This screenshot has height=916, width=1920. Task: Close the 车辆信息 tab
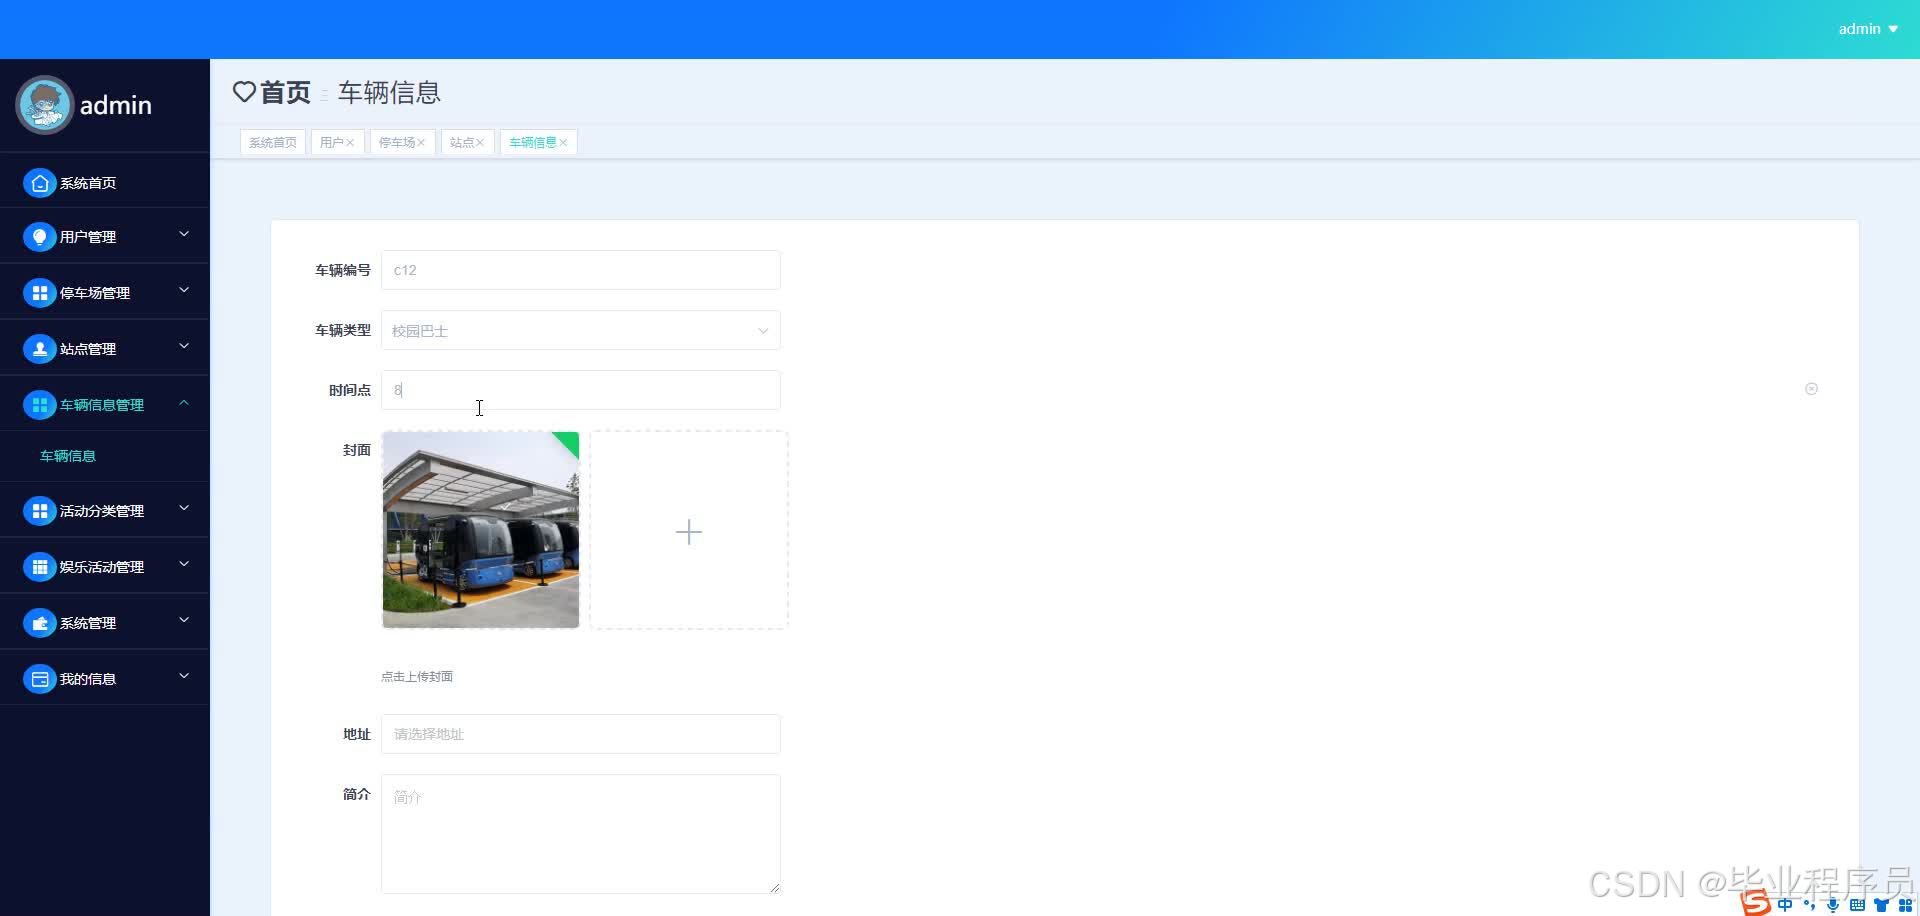point(563,143)
